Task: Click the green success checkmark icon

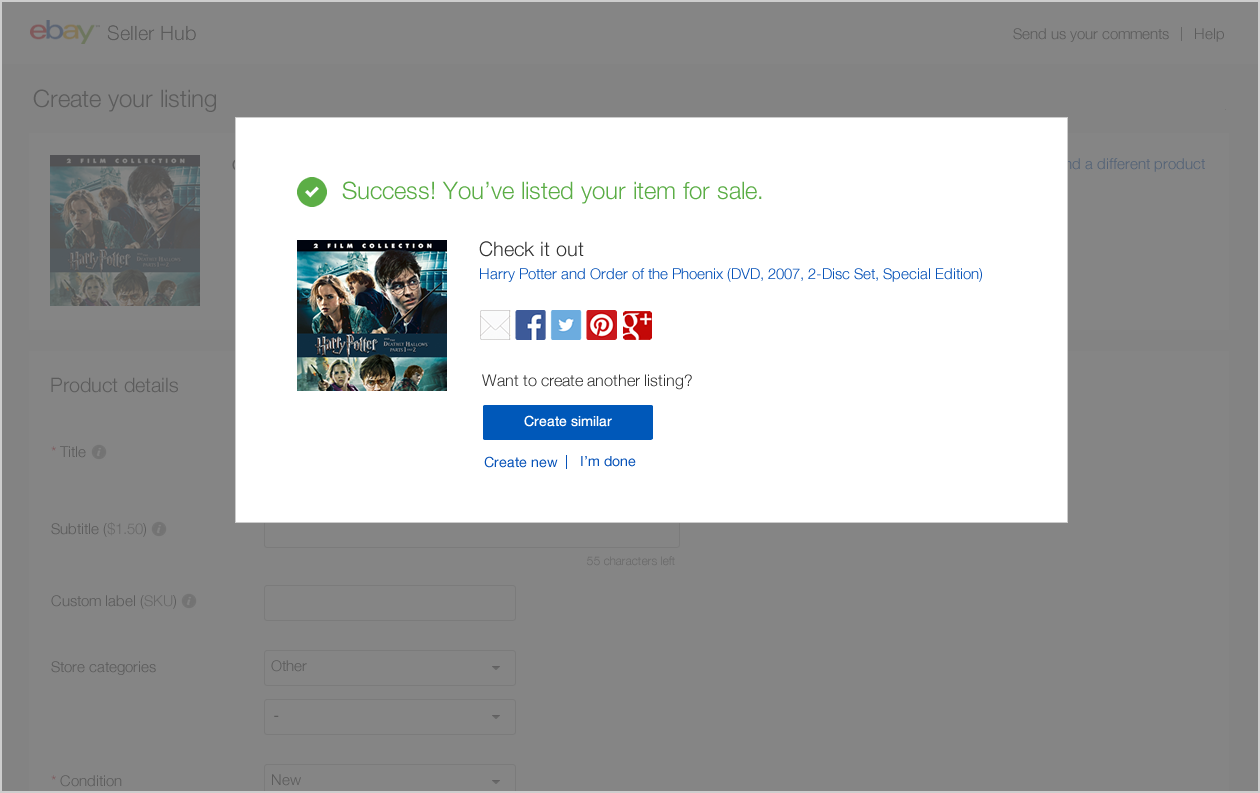Action: click(x=312, y=192)
